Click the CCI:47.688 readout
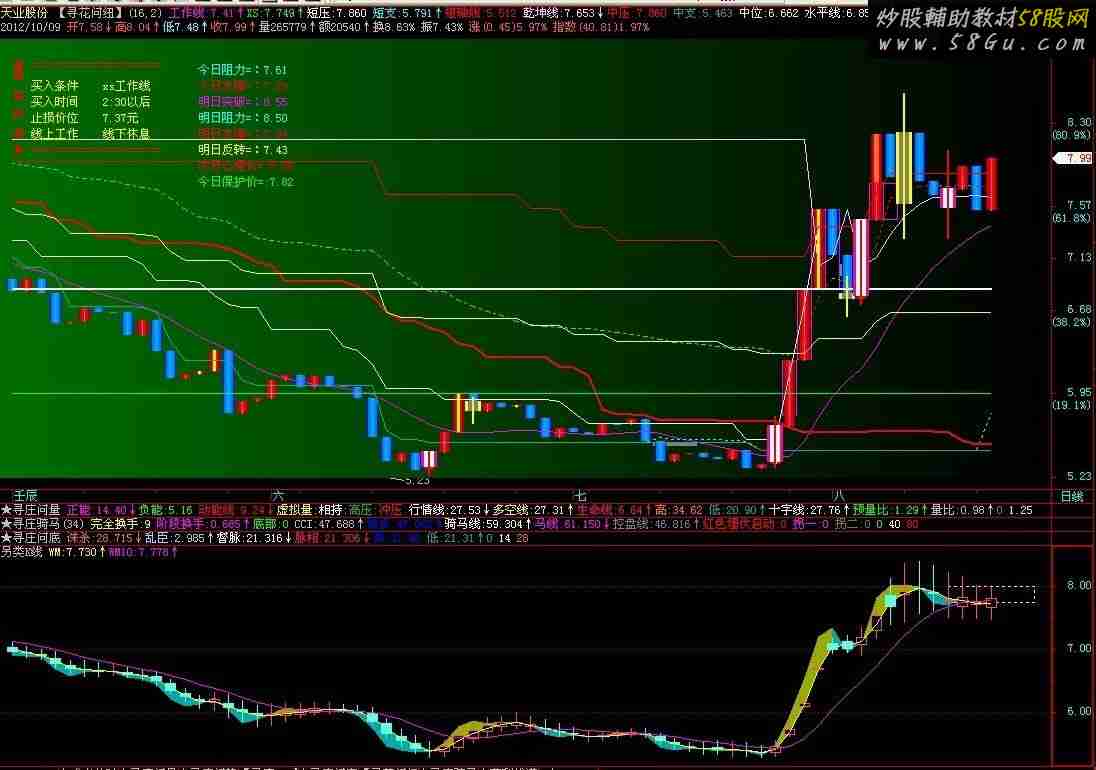Screen dimensions: 1096x770 click(324, 524)
